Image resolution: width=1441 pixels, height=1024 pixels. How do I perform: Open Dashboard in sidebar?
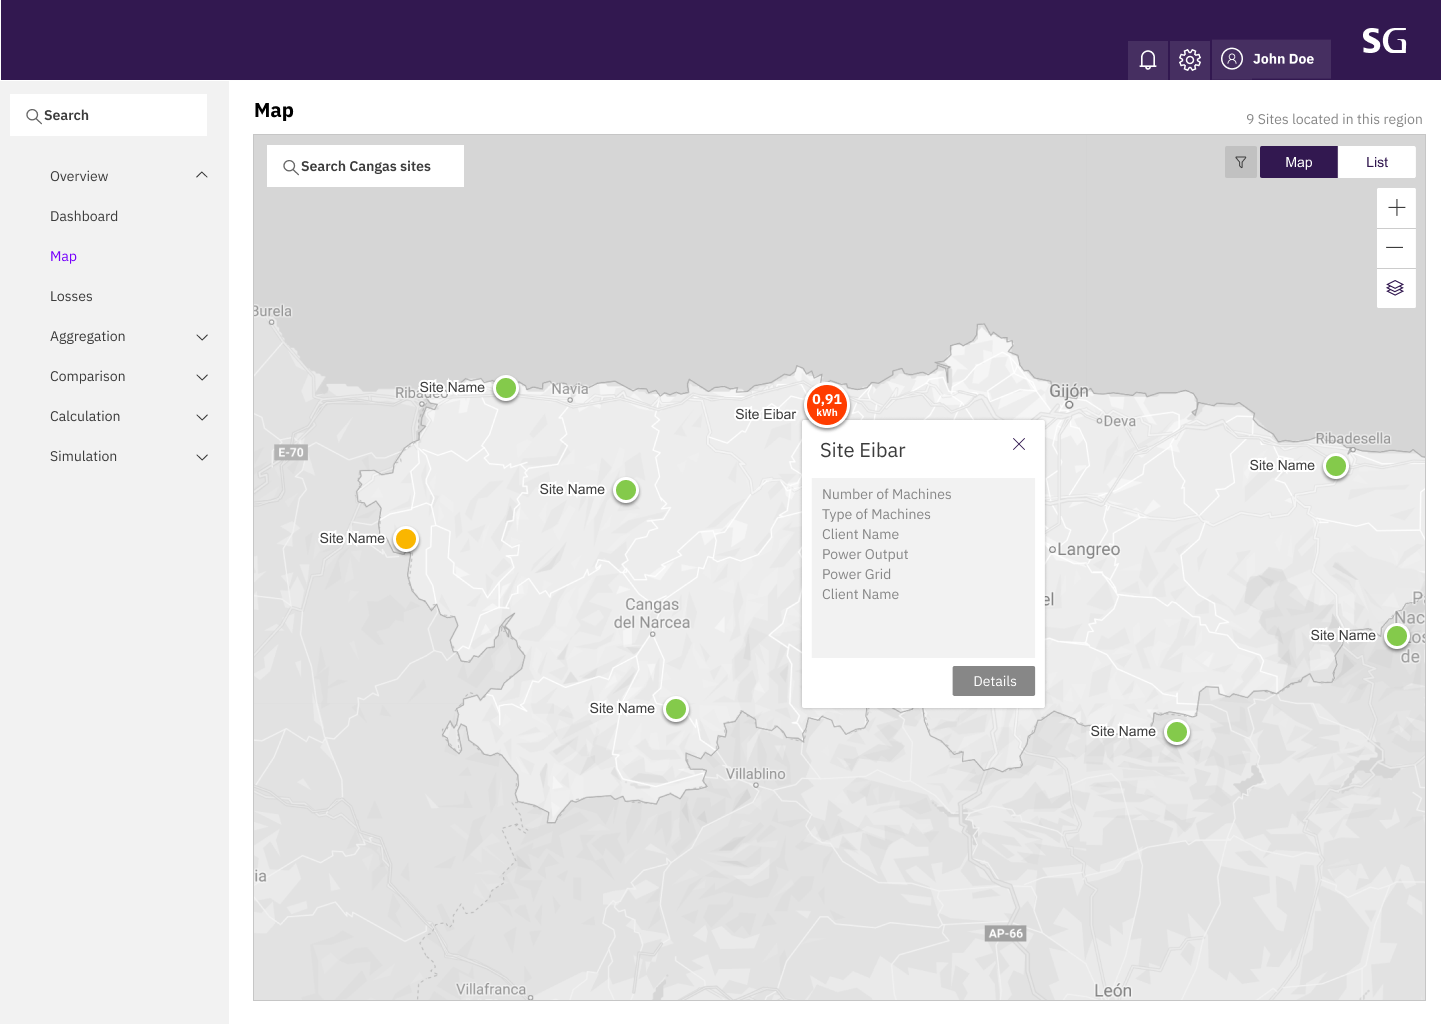point(84,216)
